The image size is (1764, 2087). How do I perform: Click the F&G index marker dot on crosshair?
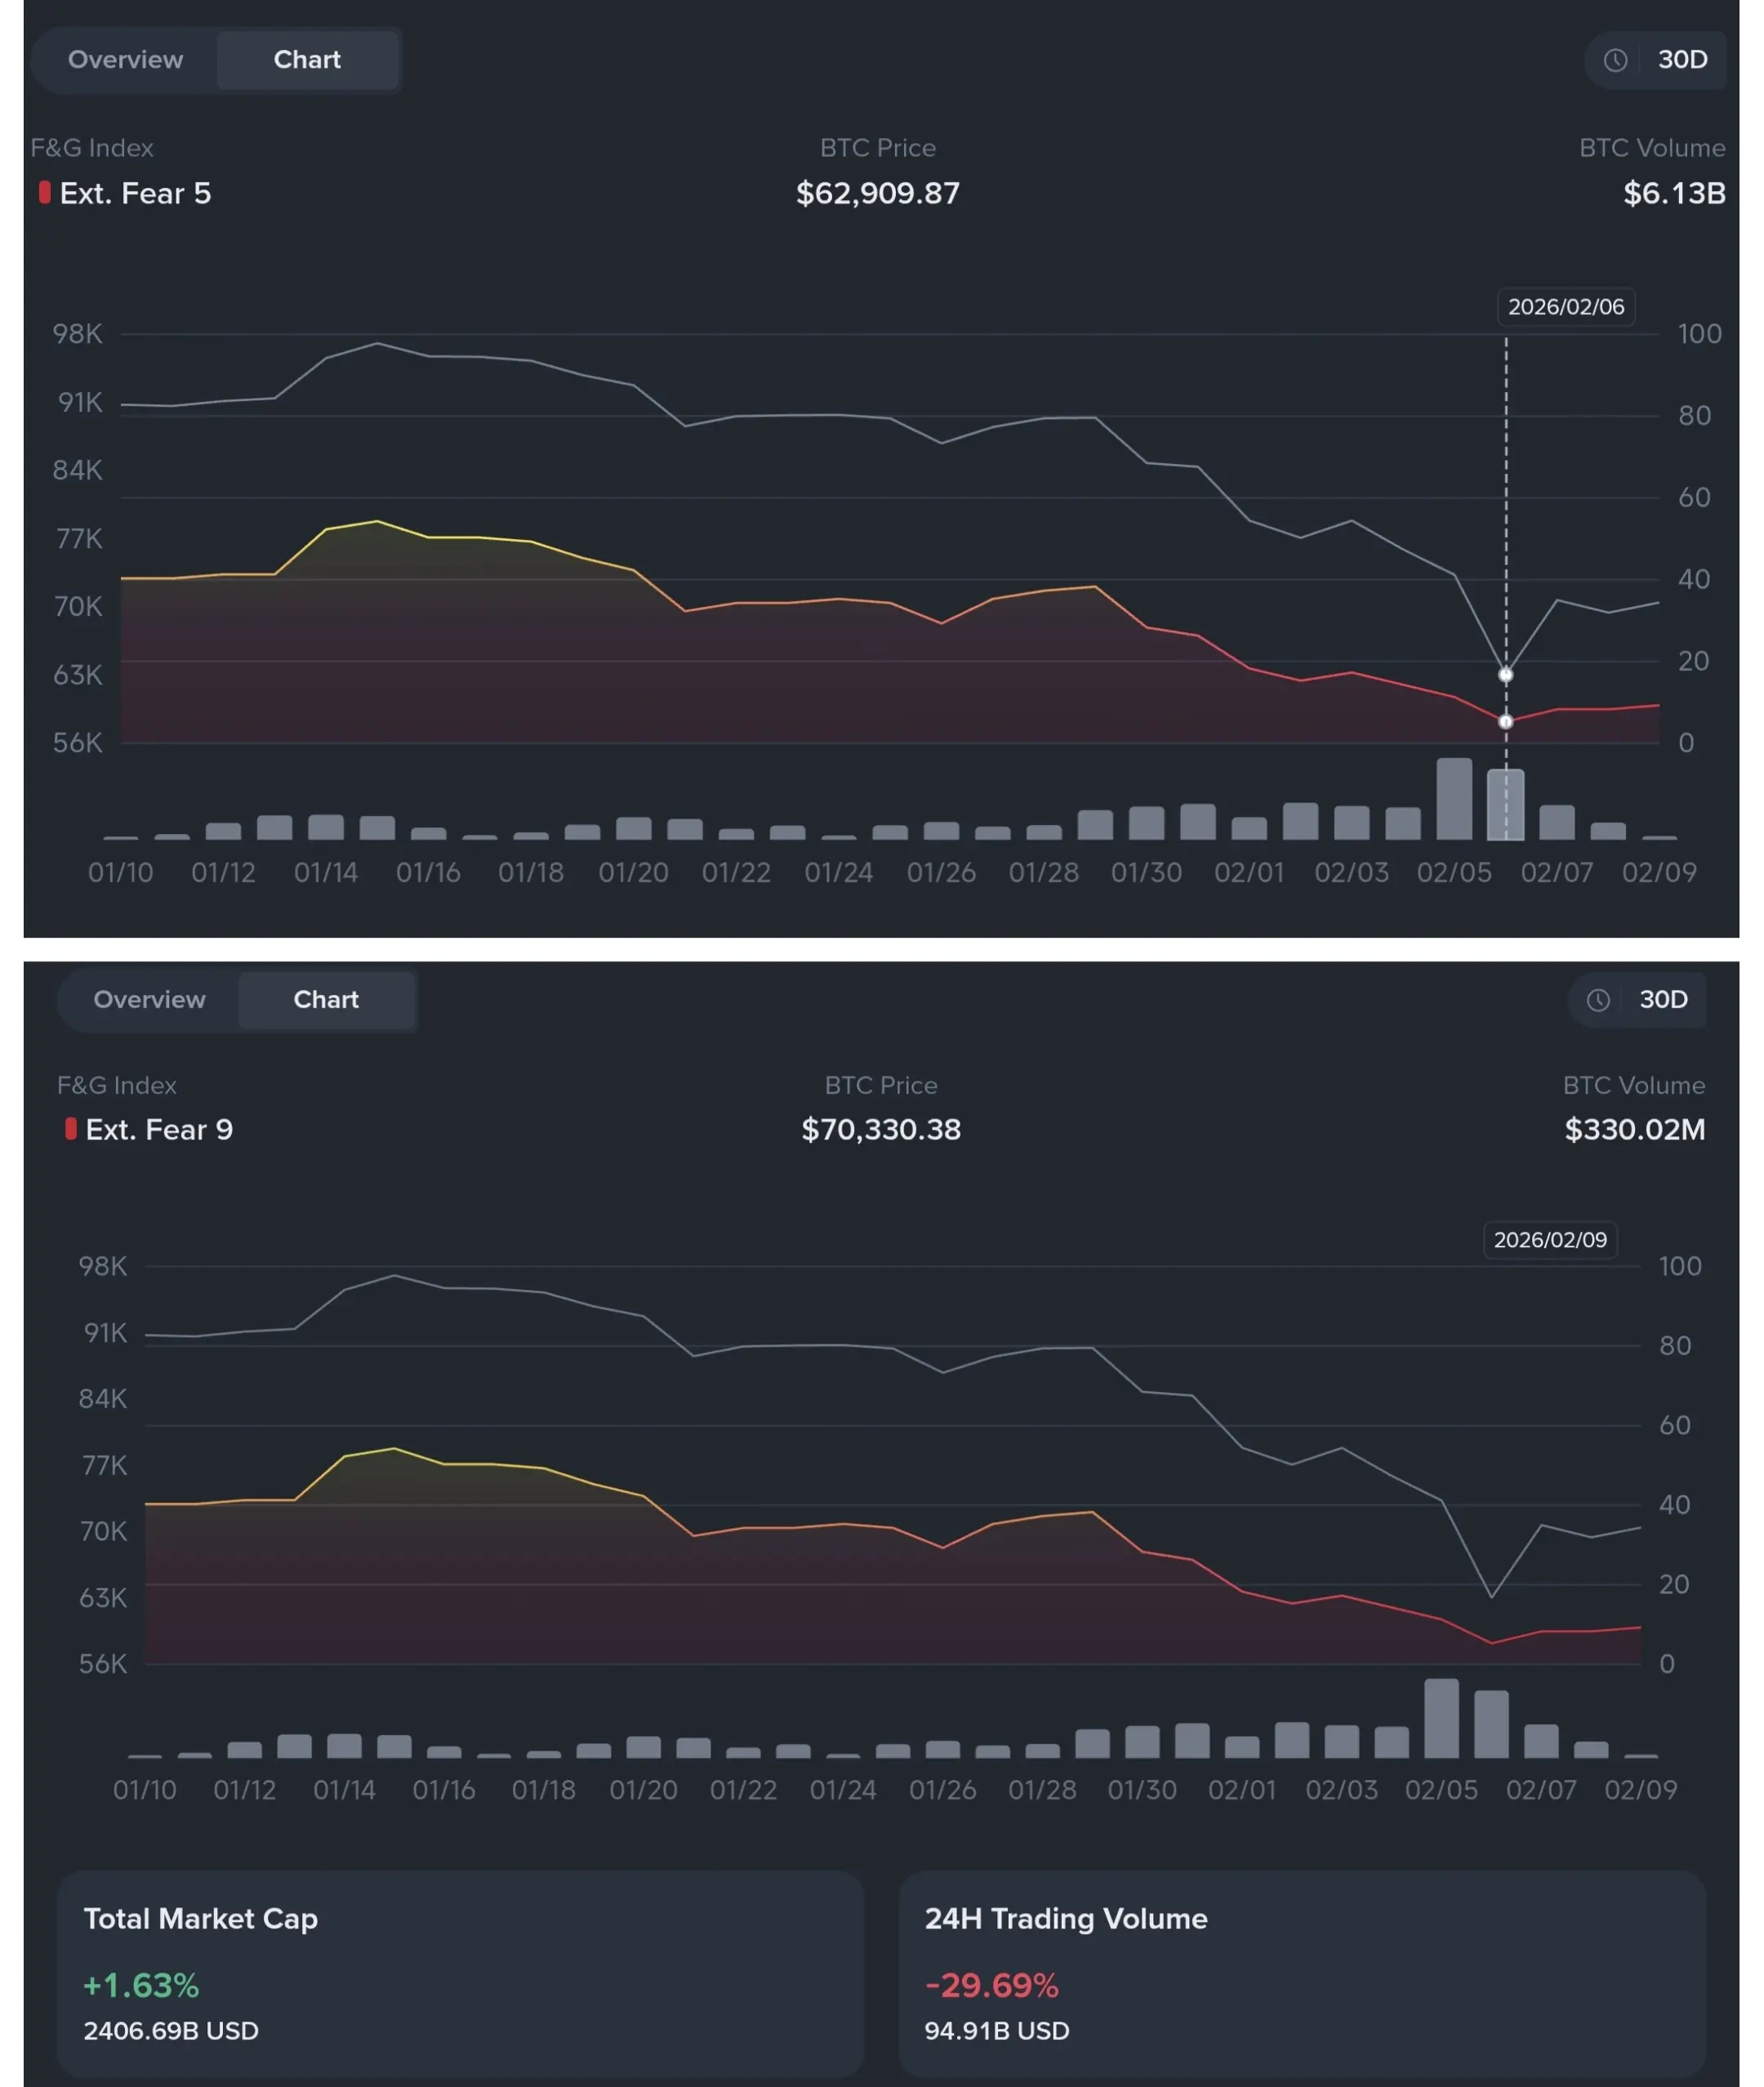click(x=1505, y=722)
